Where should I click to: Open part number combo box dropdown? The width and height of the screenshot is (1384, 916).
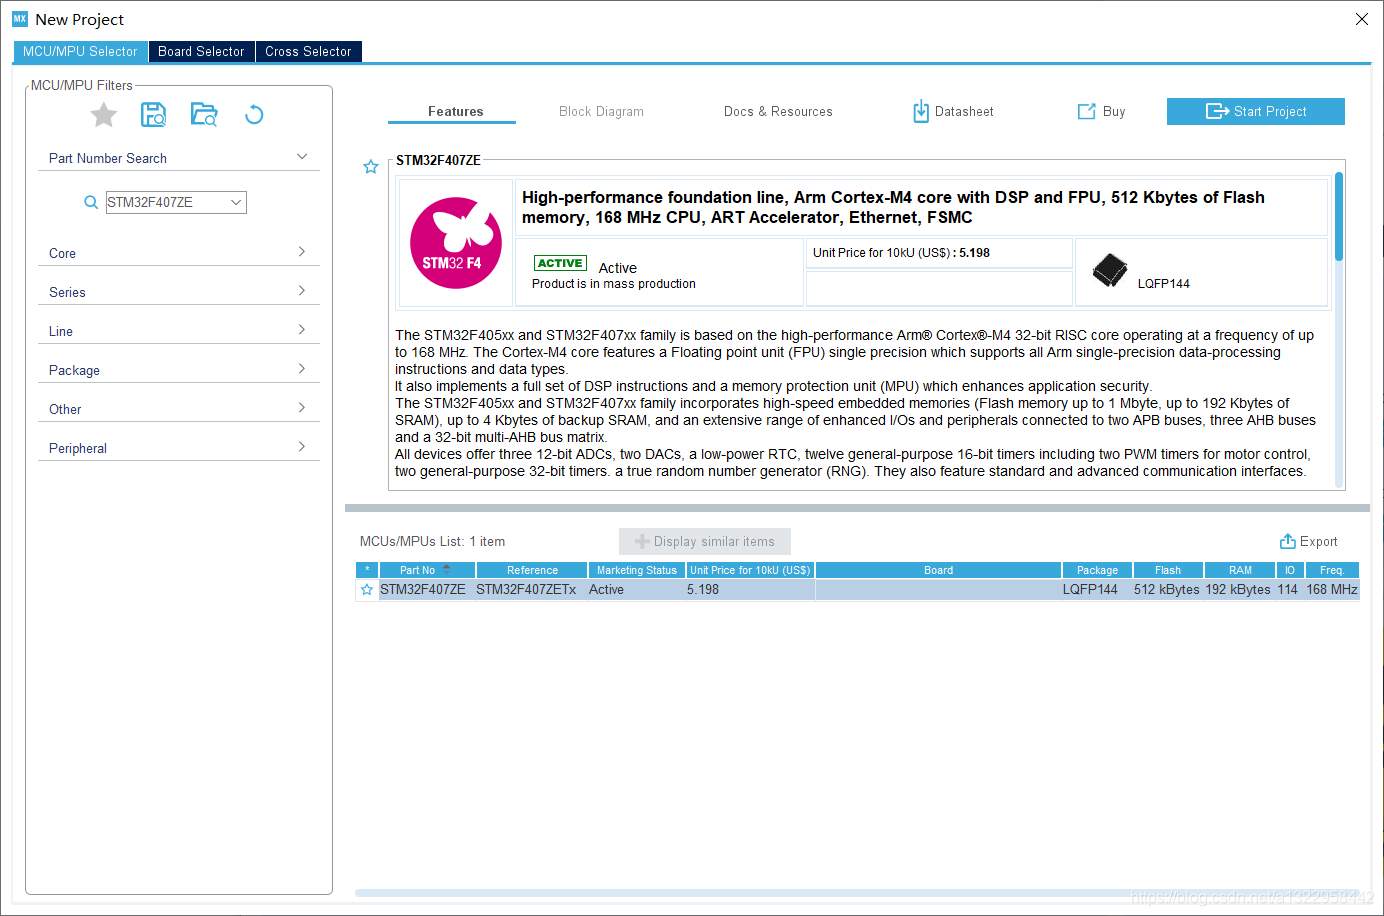(236, 202)
